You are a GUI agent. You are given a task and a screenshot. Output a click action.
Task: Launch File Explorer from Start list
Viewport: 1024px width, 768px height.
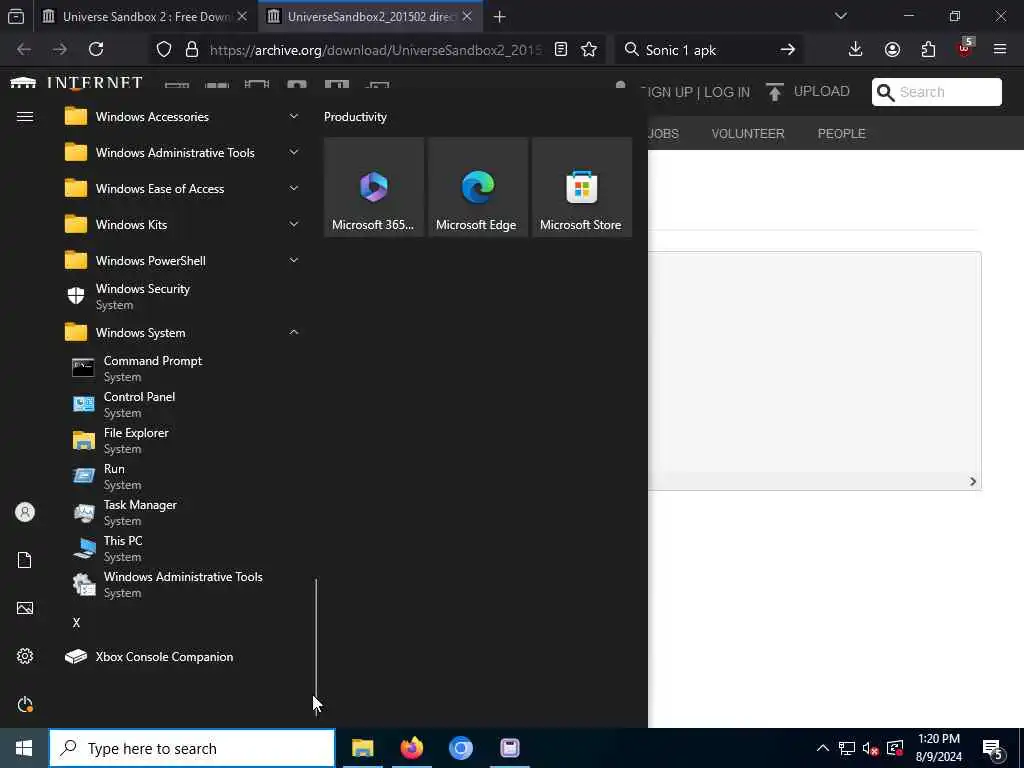click(183, 440)
